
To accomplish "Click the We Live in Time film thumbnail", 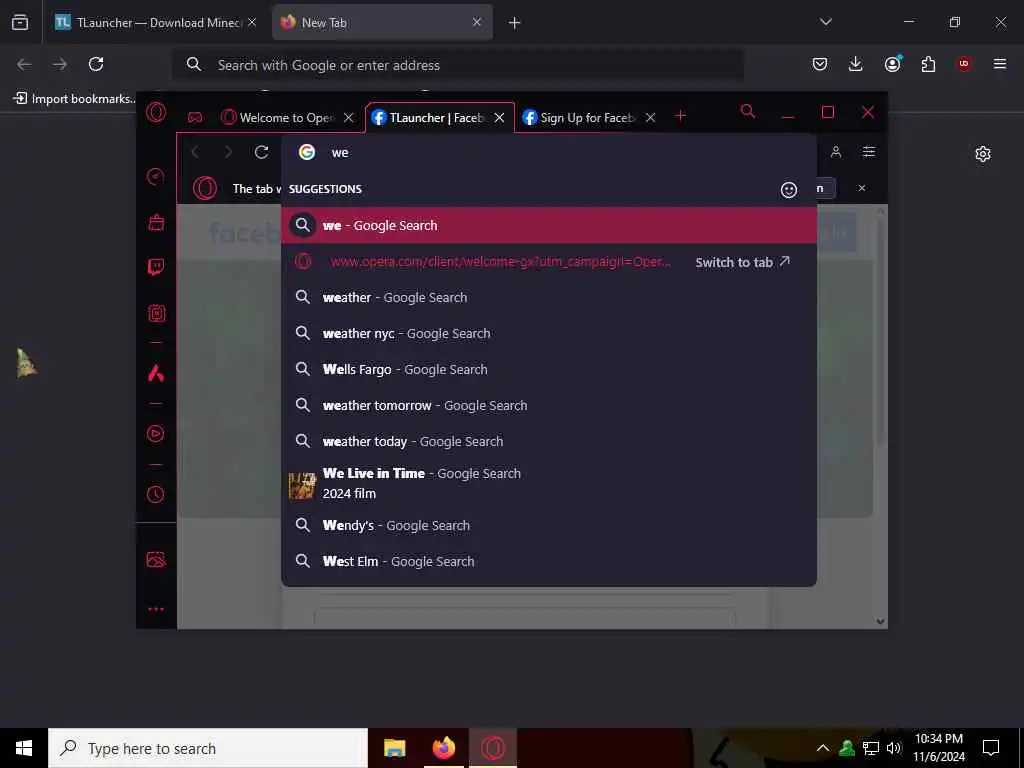I will coord(302,486).
